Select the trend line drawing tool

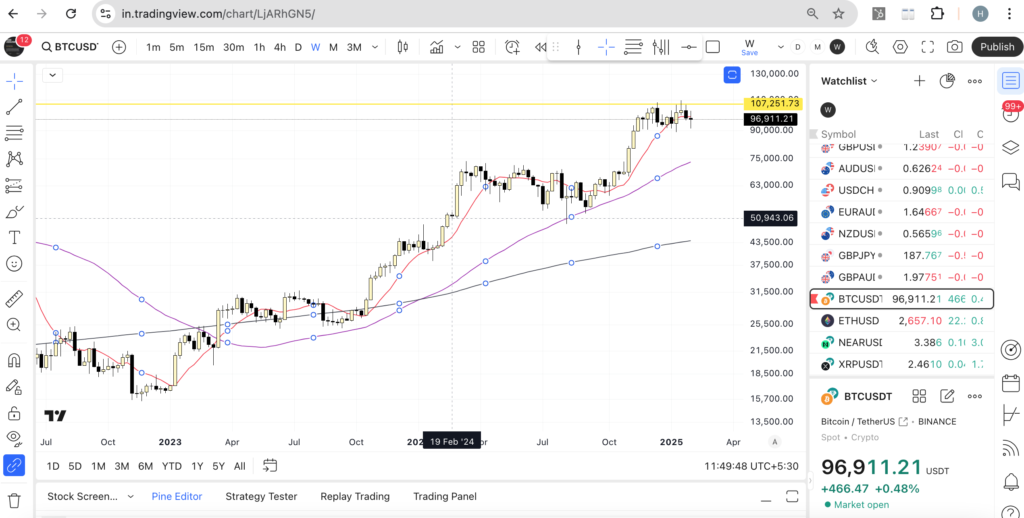[x=14, y=107]
